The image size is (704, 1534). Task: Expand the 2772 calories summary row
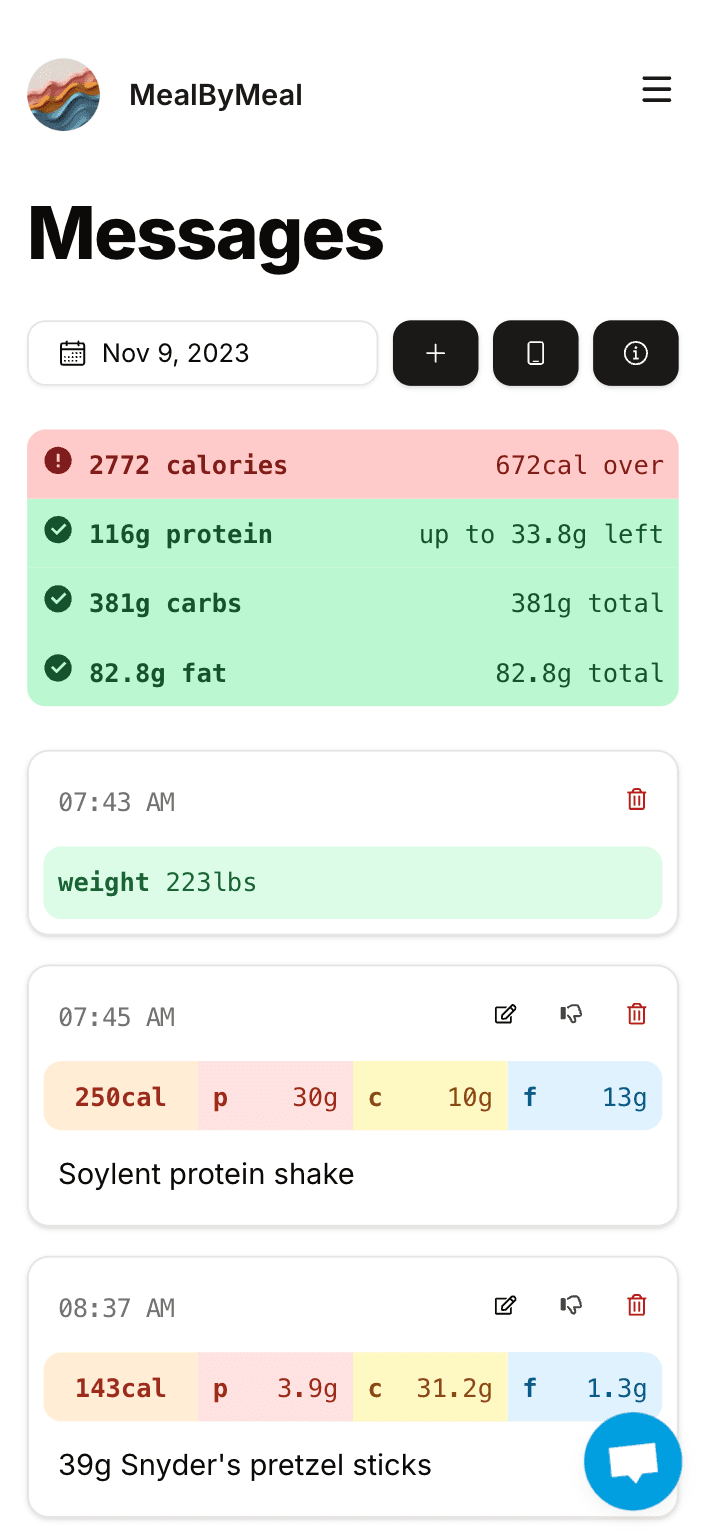point(352,464)
